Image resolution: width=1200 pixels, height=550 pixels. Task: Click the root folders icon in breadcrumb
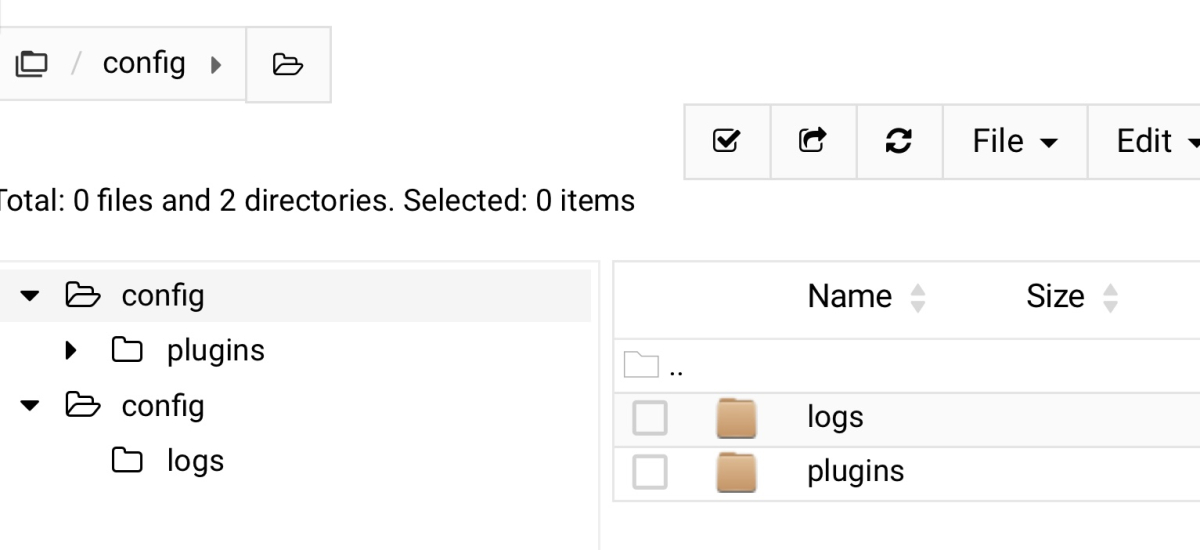pos(31,64)
